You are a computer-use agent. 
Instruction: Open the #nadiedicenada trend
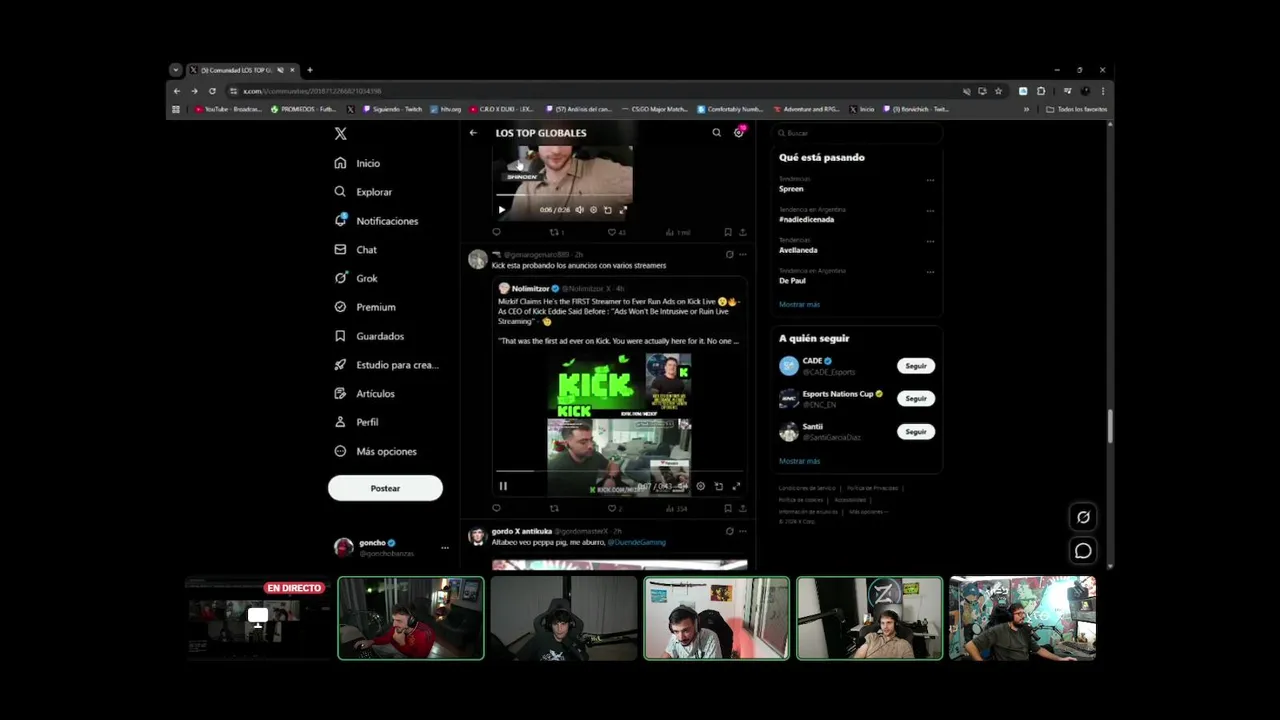tap(806, 219)
